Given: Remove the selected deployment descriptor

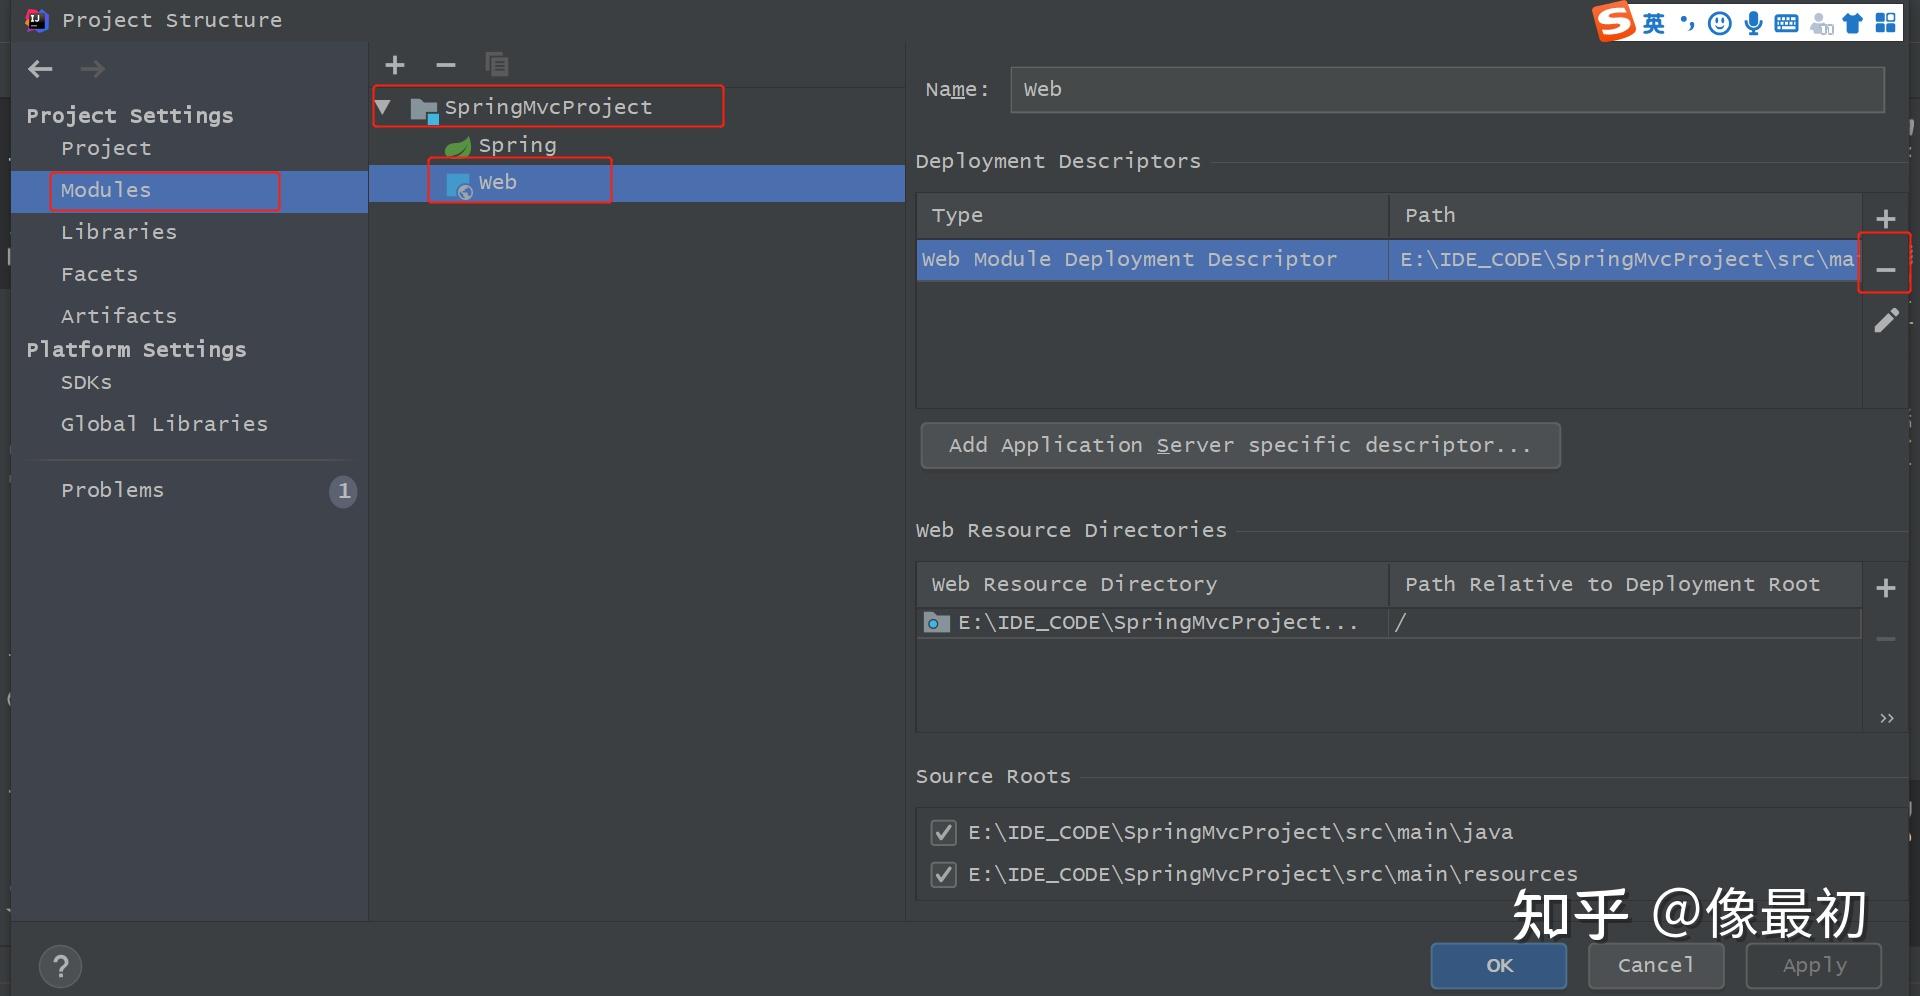Looking at the screenshot, I should 1885,270.
